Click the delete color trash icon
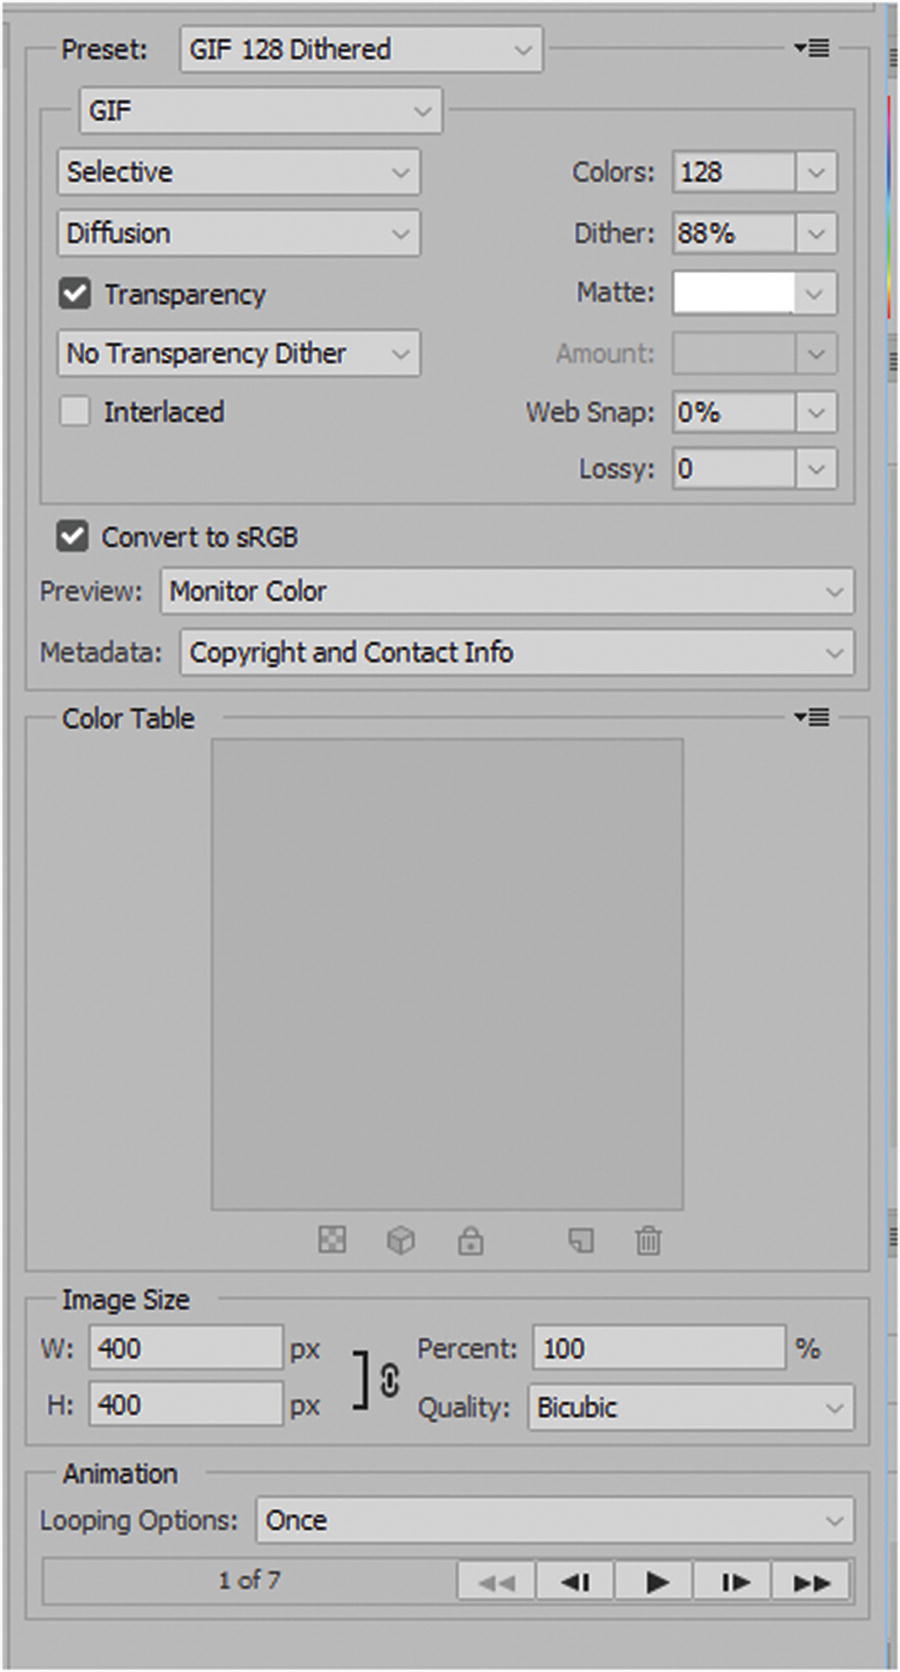This screenshot has height=1672, width=900. pyautogui.click(x=648, y=1241)
